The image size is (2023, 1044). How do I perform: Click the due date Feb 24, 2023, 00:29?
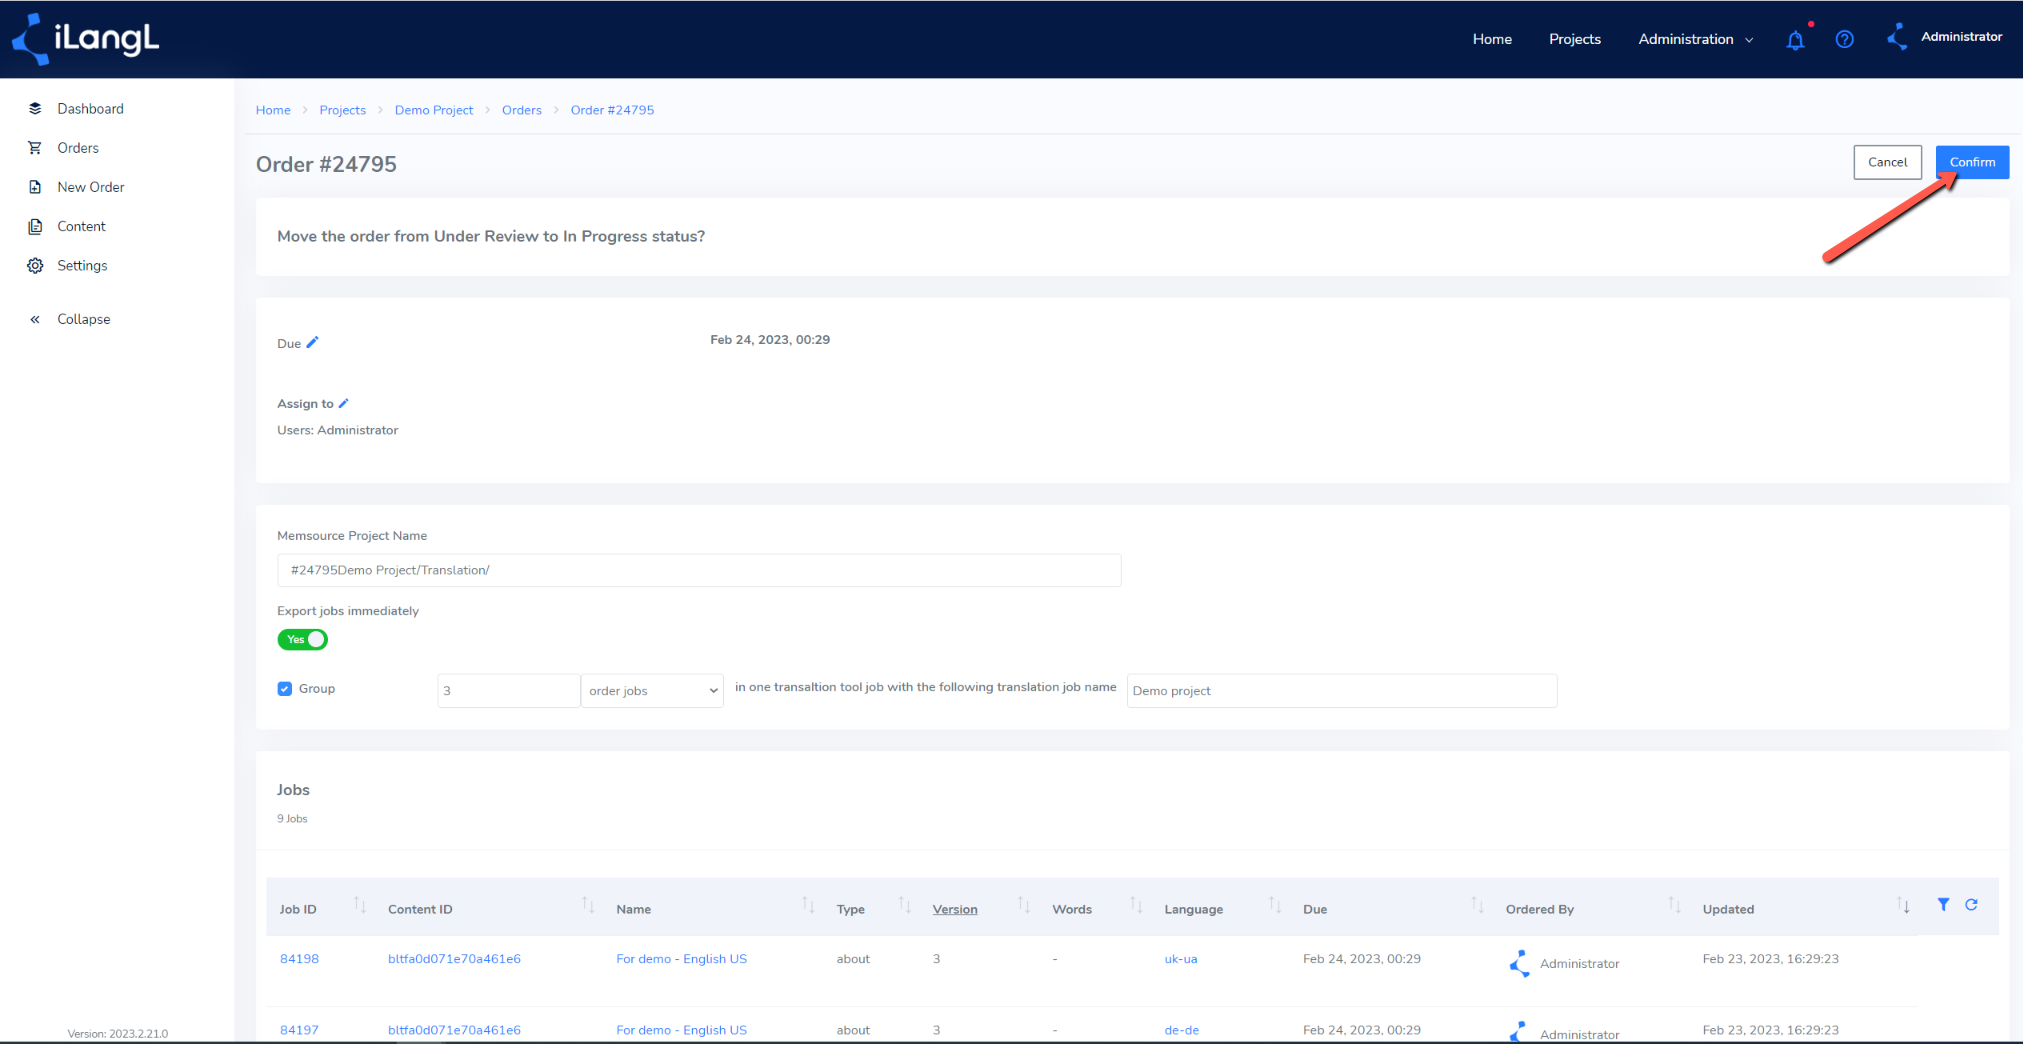pos(770,339)
